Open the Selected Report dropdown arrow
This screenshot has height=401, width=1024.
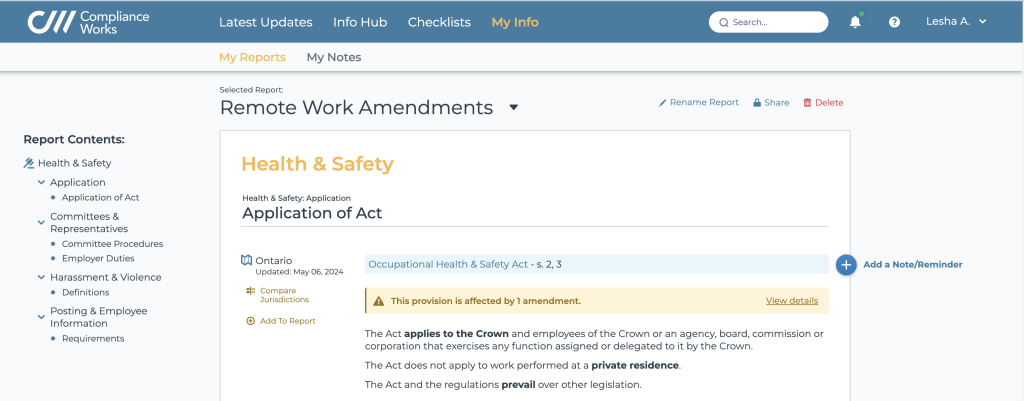[513, 107]
